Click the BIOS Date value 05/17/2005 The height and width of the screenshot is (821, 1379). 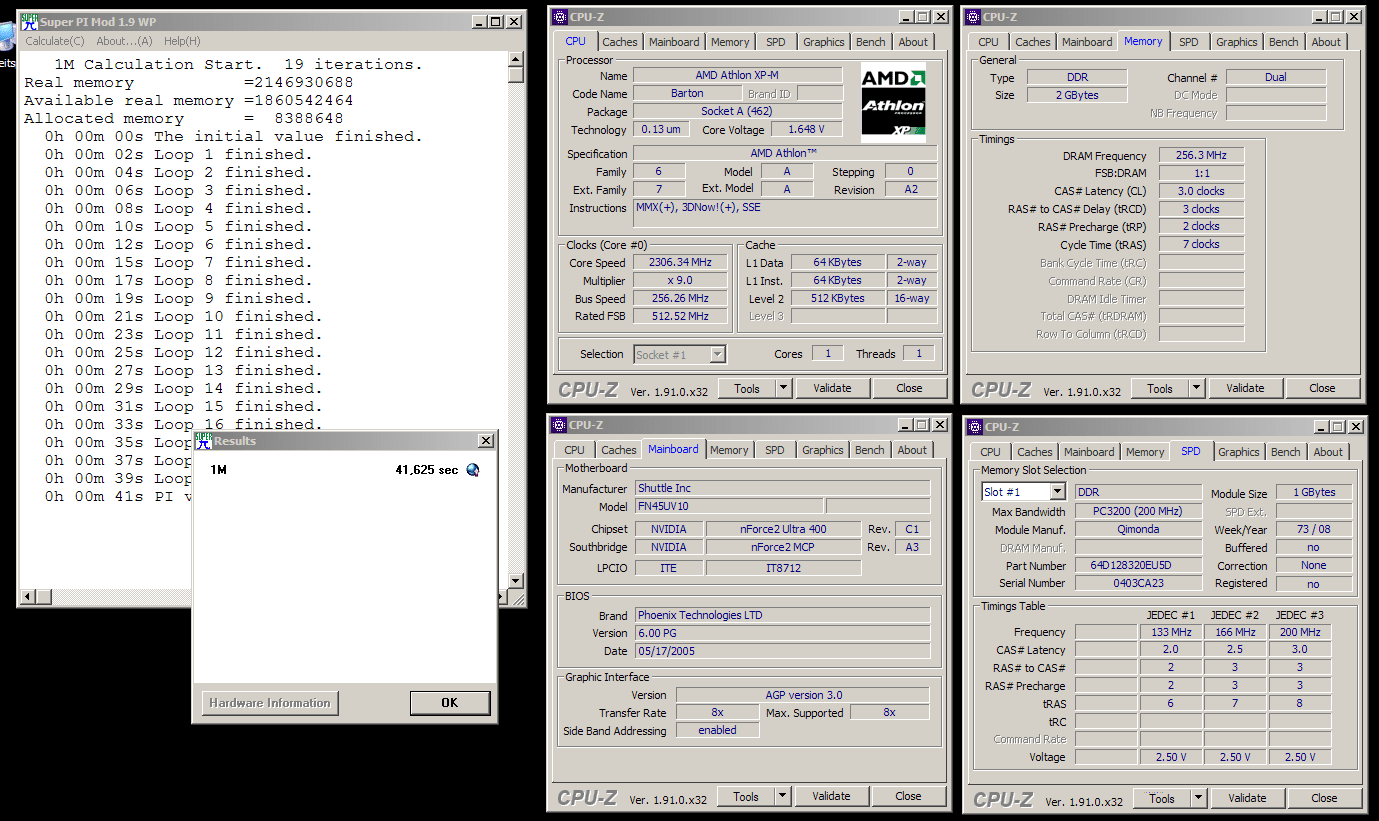point(782,651)
